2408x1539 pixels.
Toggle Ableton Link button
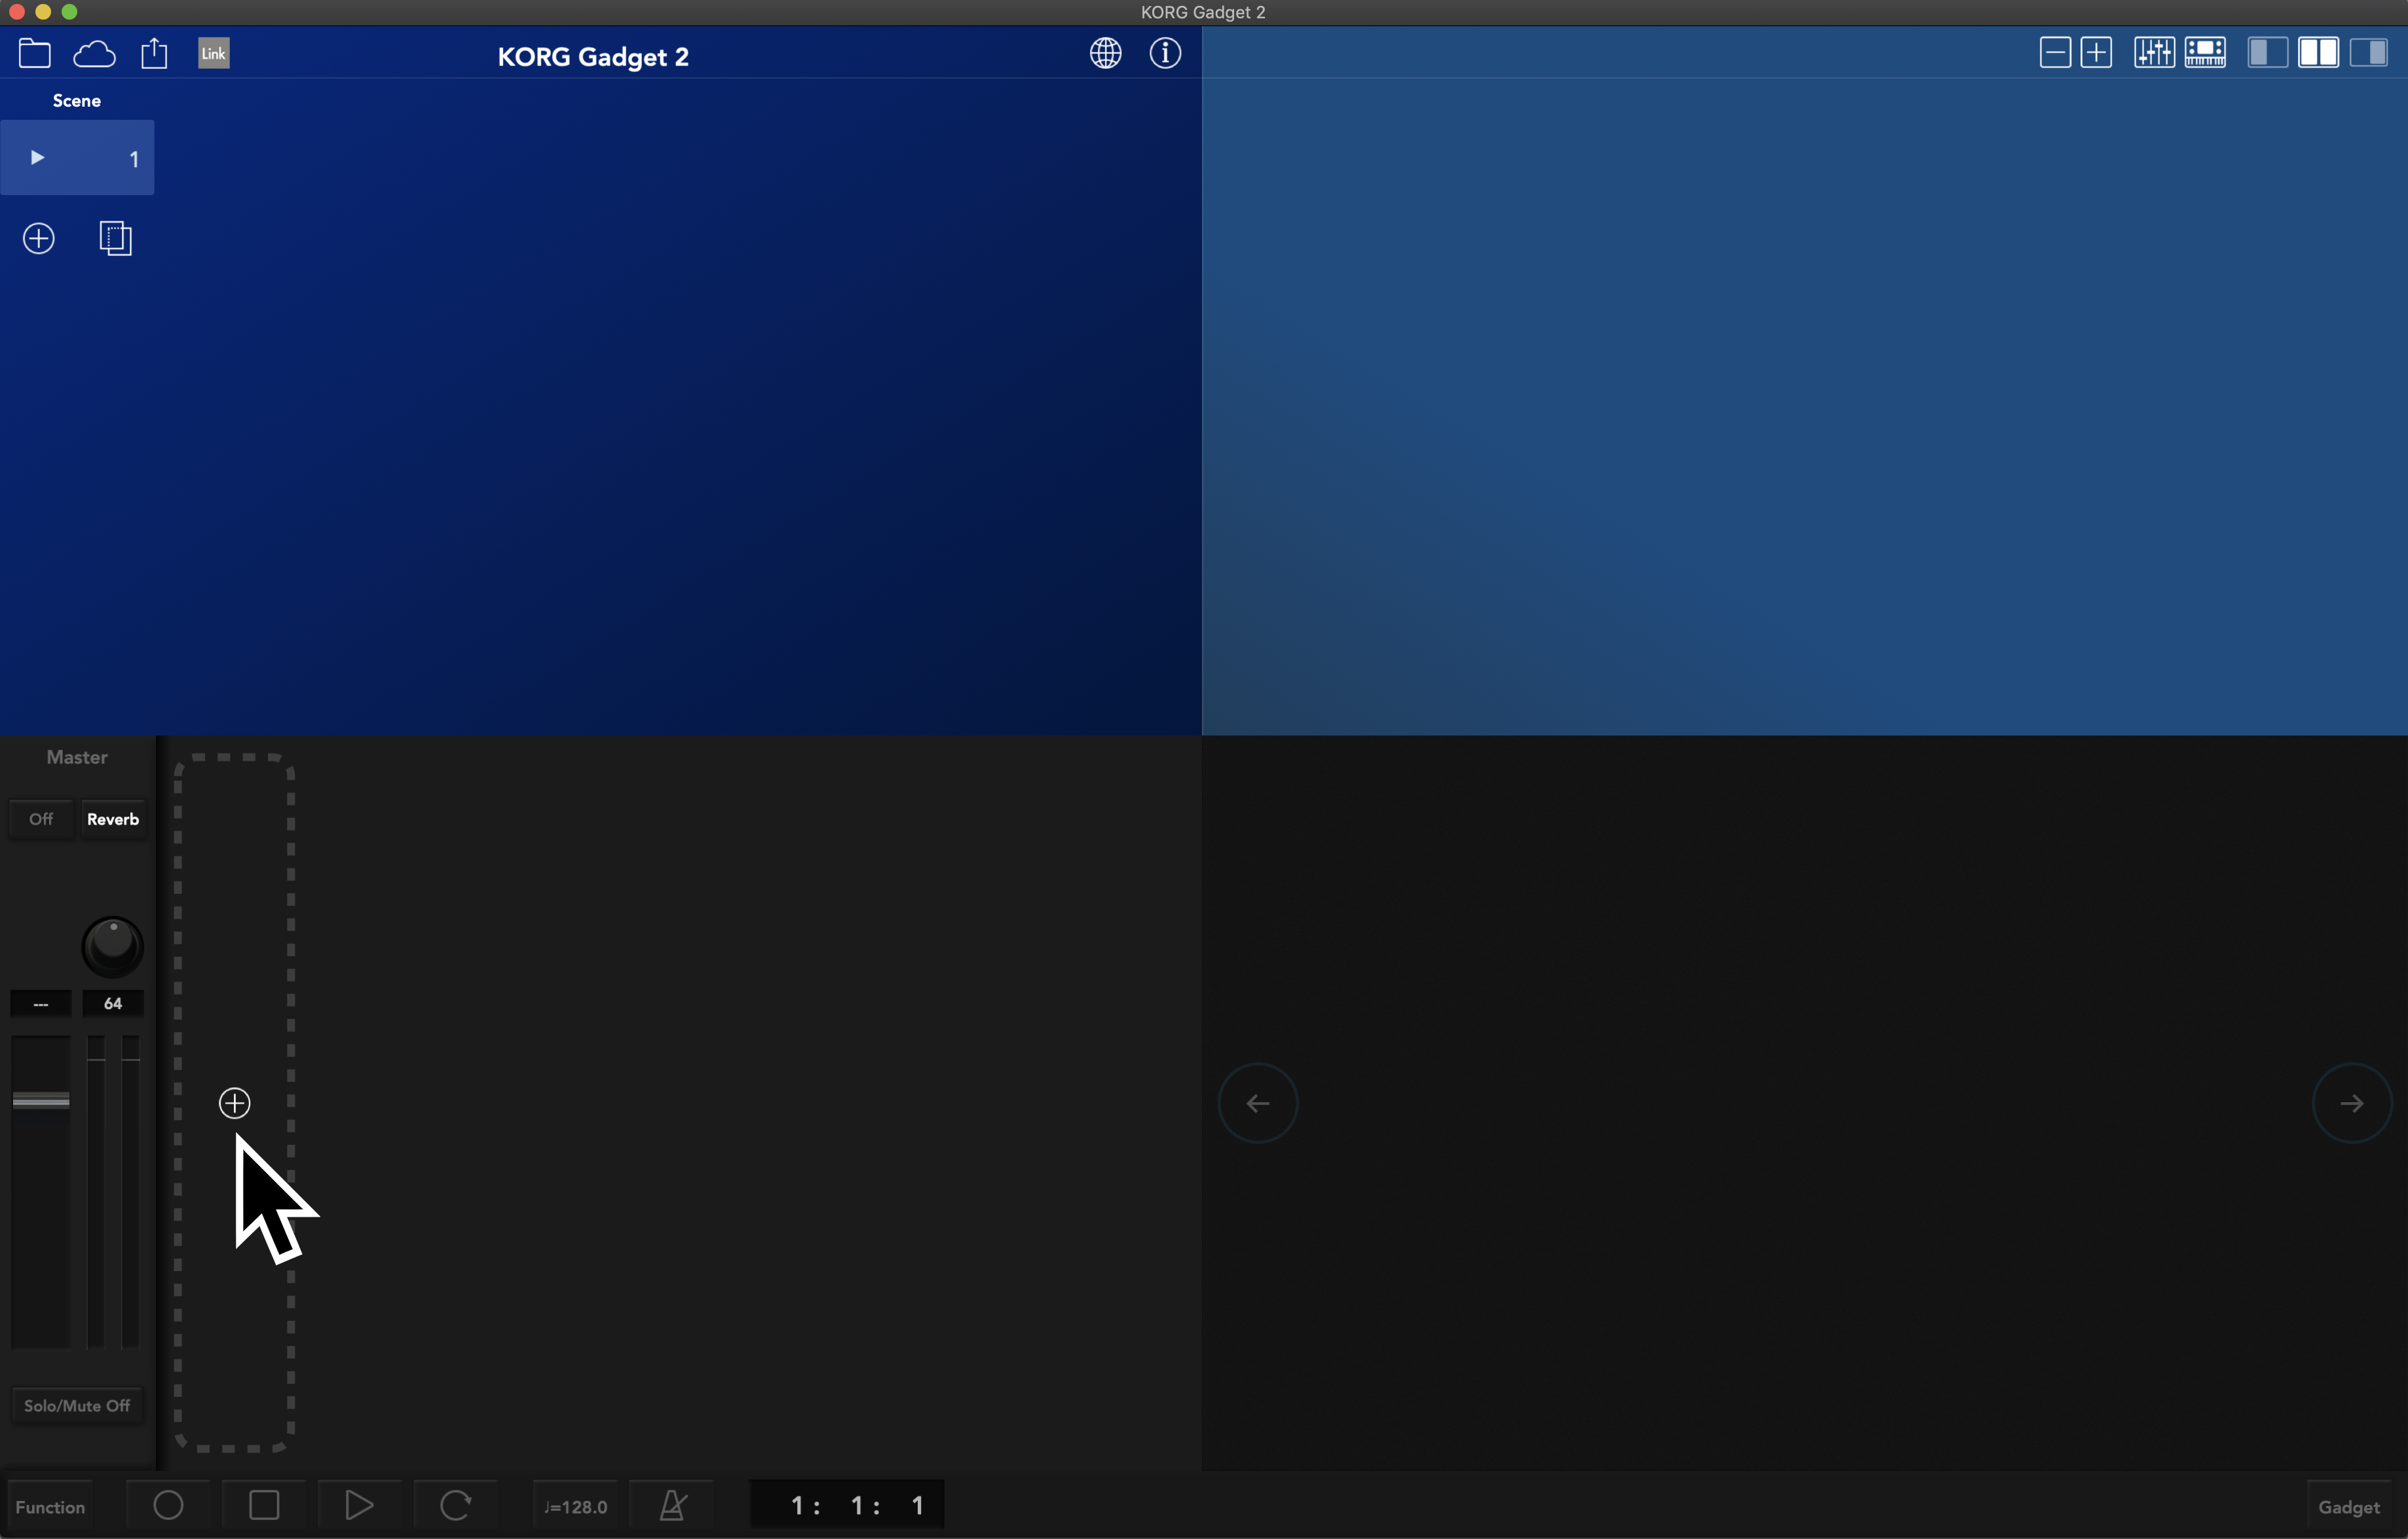pos(213,53)
